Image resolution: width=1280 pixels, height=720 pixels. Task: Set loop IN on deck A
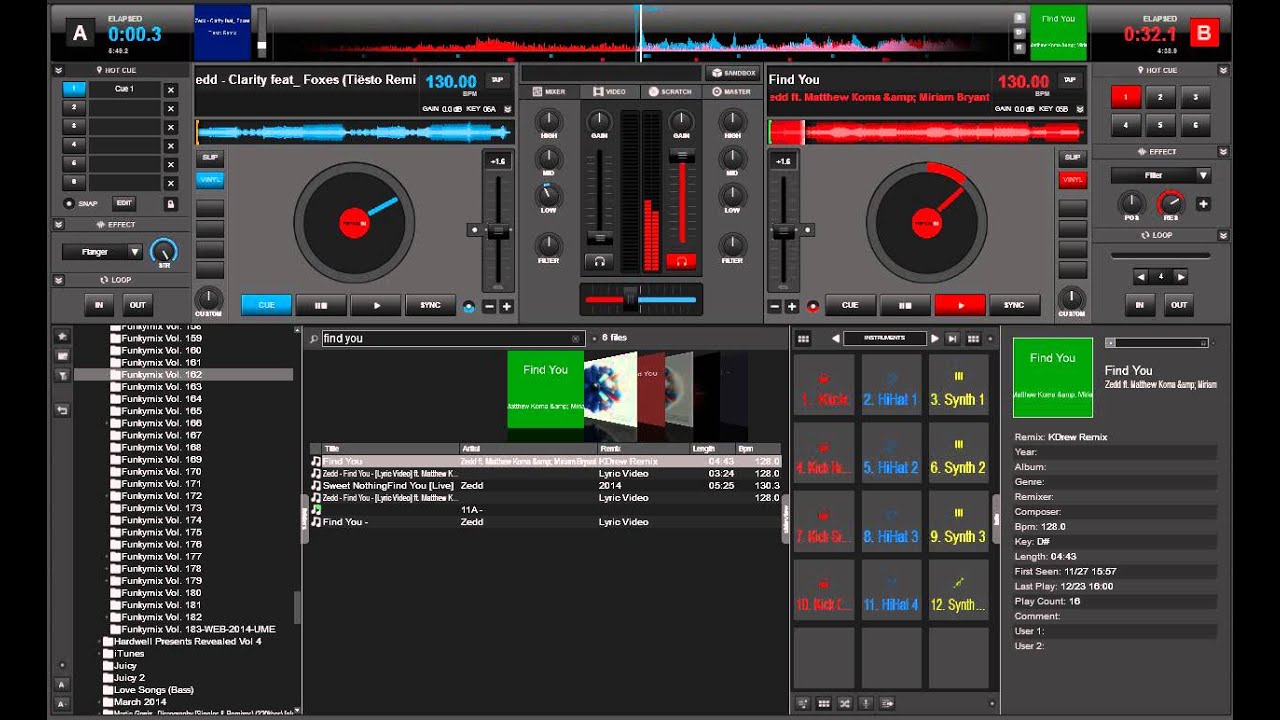point(98,305)
